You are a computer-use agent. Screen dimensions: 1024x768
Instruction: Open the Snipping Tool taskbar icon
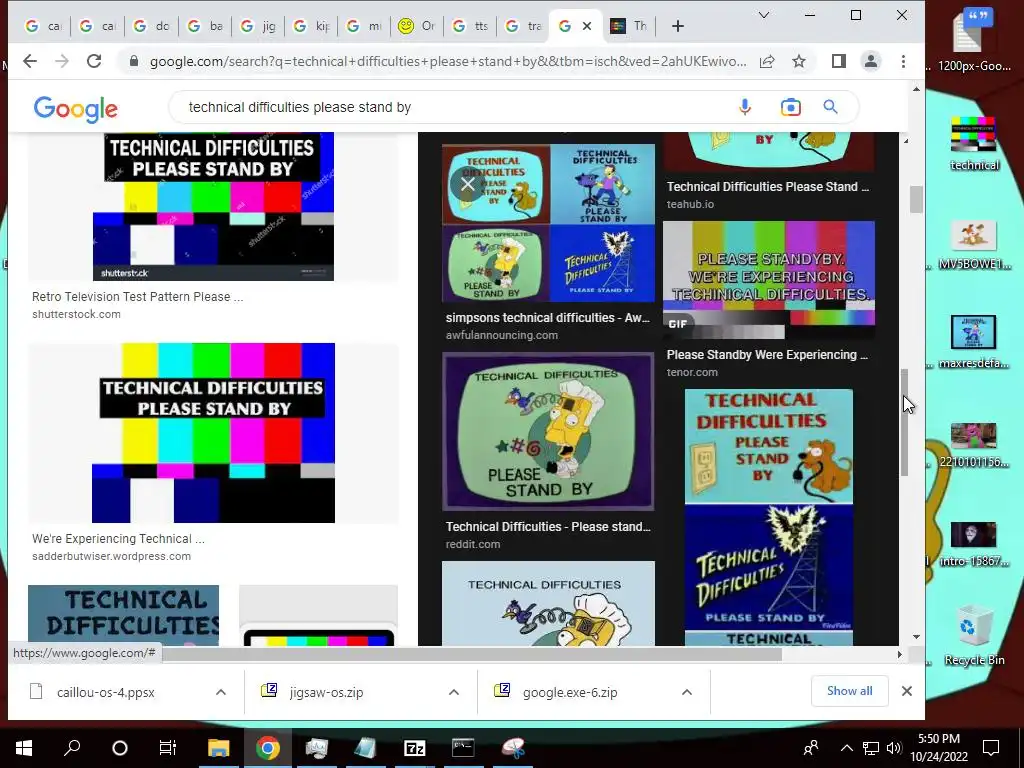click(x=513, y=748)
